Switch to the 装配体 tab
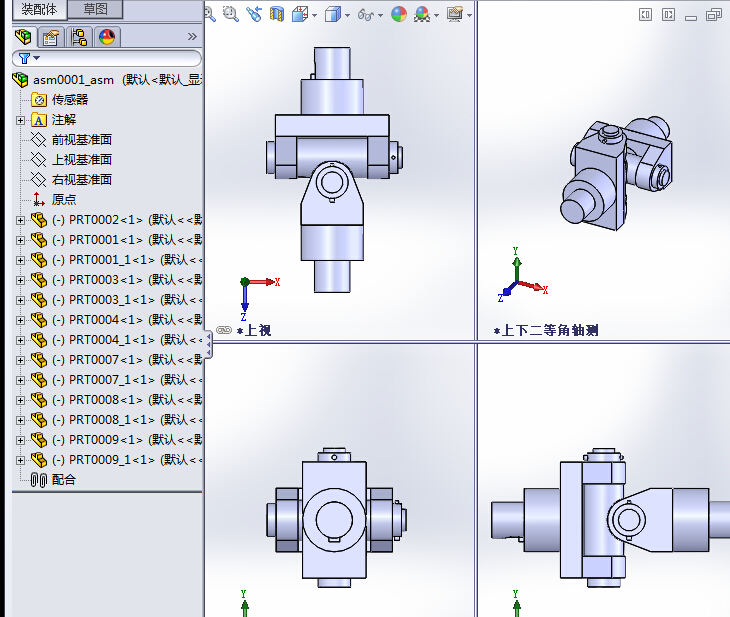 pos(39,9)
